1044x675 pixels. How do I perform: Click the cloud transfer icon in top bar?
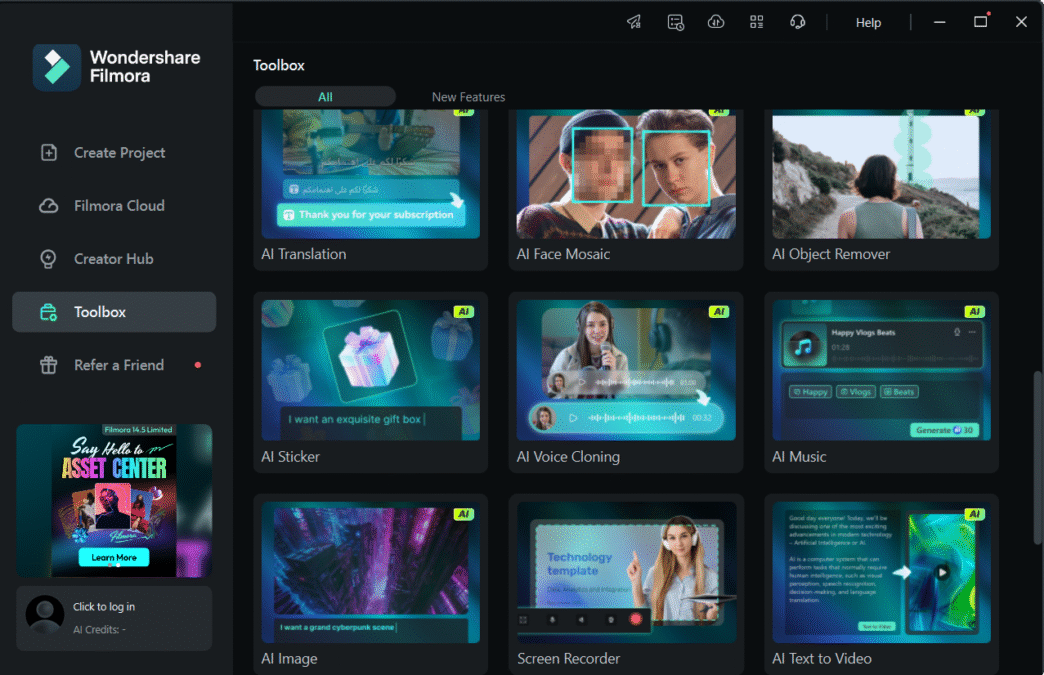[x=716, y=22]
